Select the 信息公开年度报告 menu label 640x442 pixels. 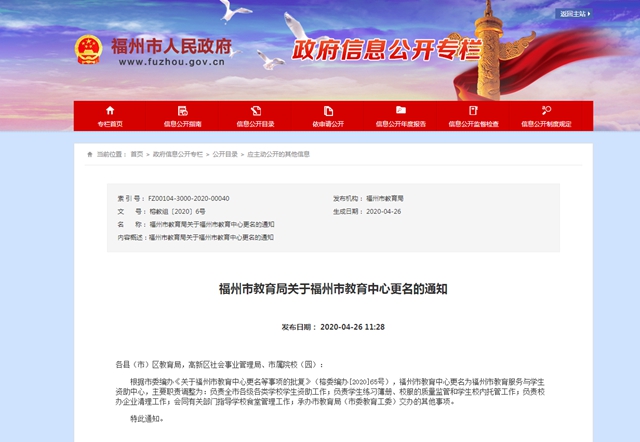point(400,124)
